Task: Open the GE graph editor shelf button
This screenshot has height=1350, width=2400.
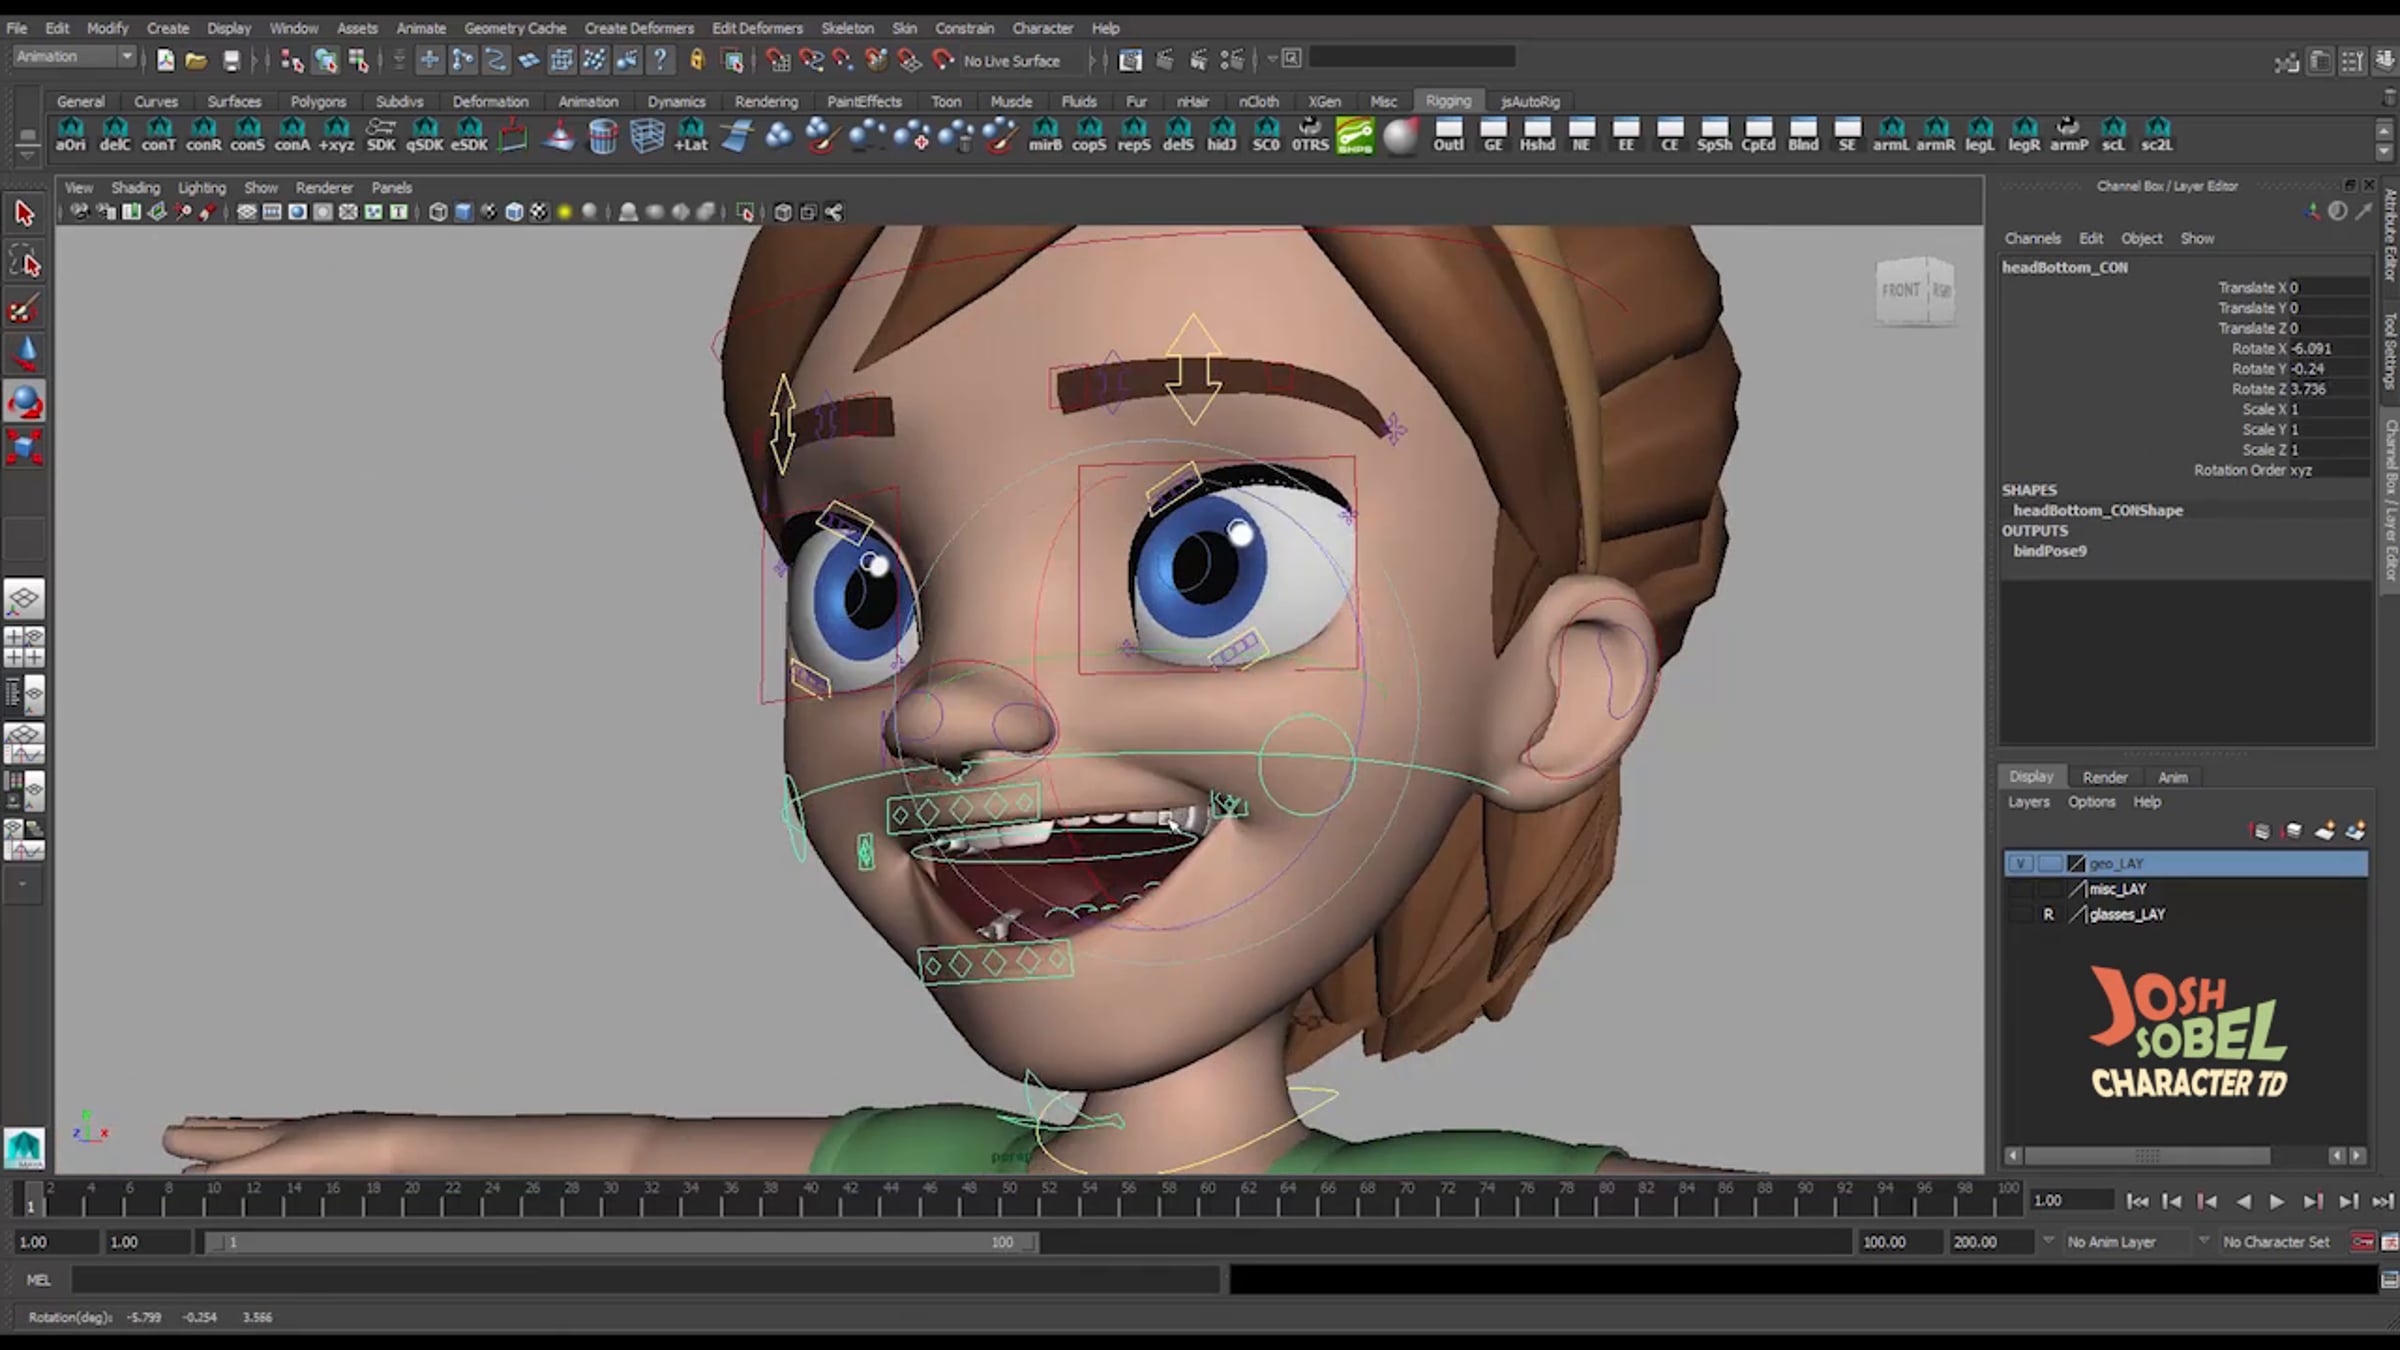Action: pos(1493,134)
